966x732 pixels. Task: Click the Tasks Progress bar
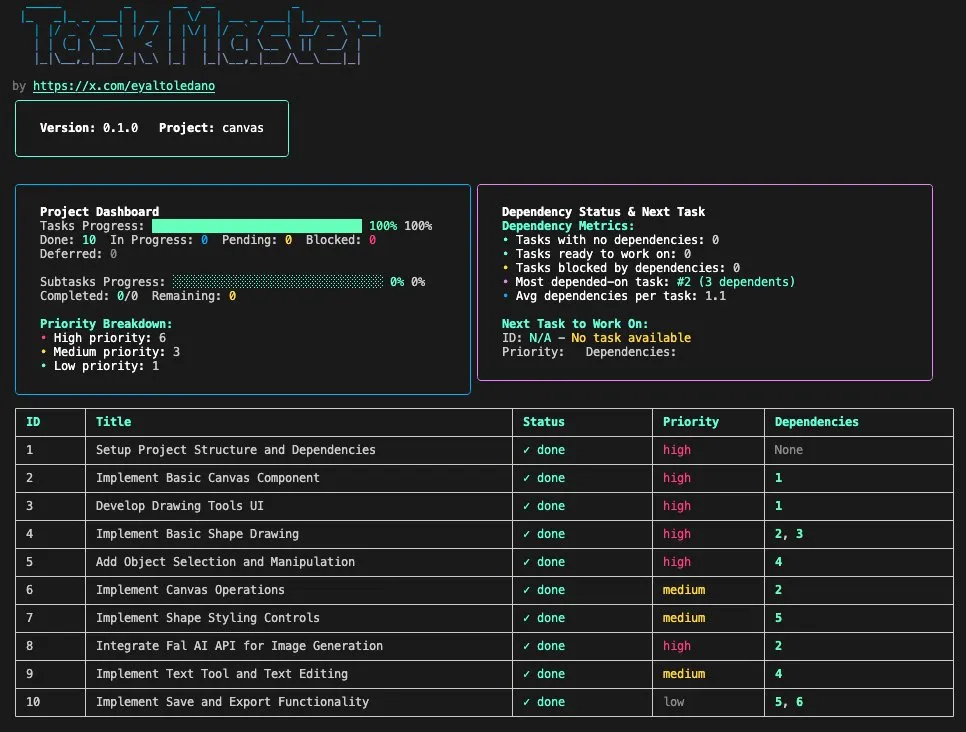click(x=256, y=226)
